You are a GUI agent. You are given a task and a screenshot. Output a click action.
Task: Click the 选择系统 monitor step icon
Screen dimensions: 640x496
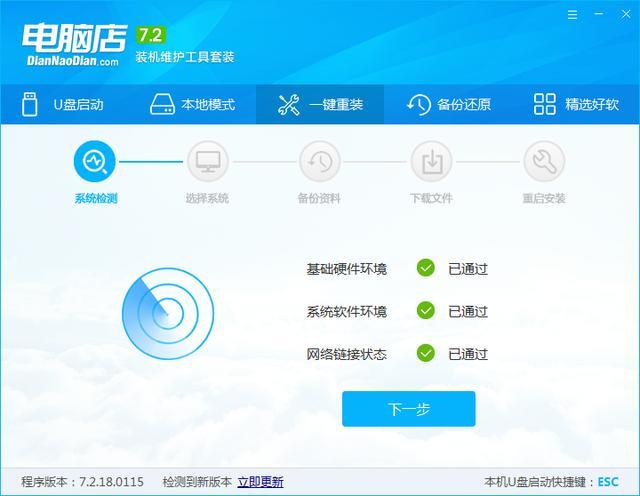pyautogui.click(x=208, y=161)
